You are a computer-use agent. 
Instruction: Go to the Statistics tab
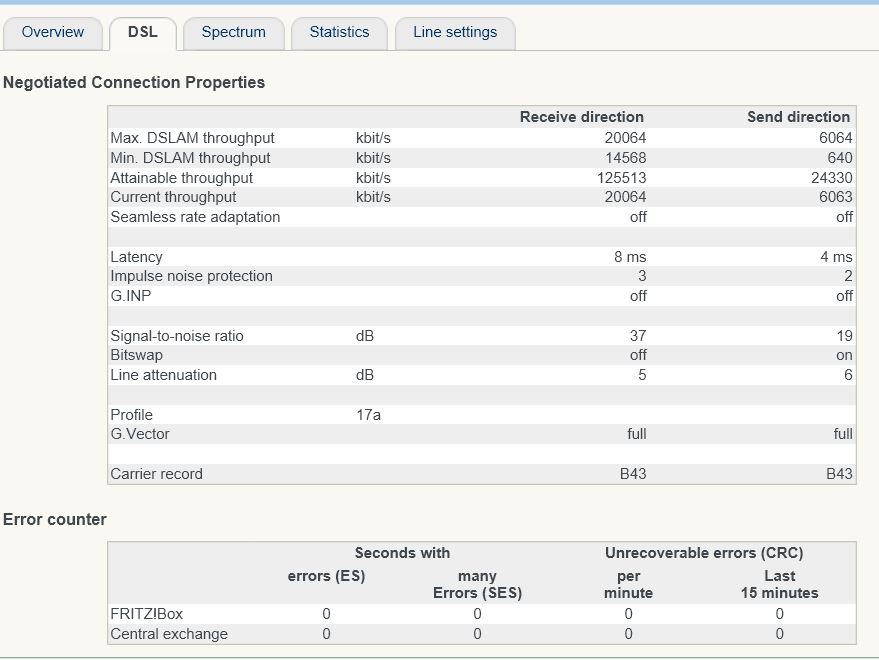[x=339, y=32]
